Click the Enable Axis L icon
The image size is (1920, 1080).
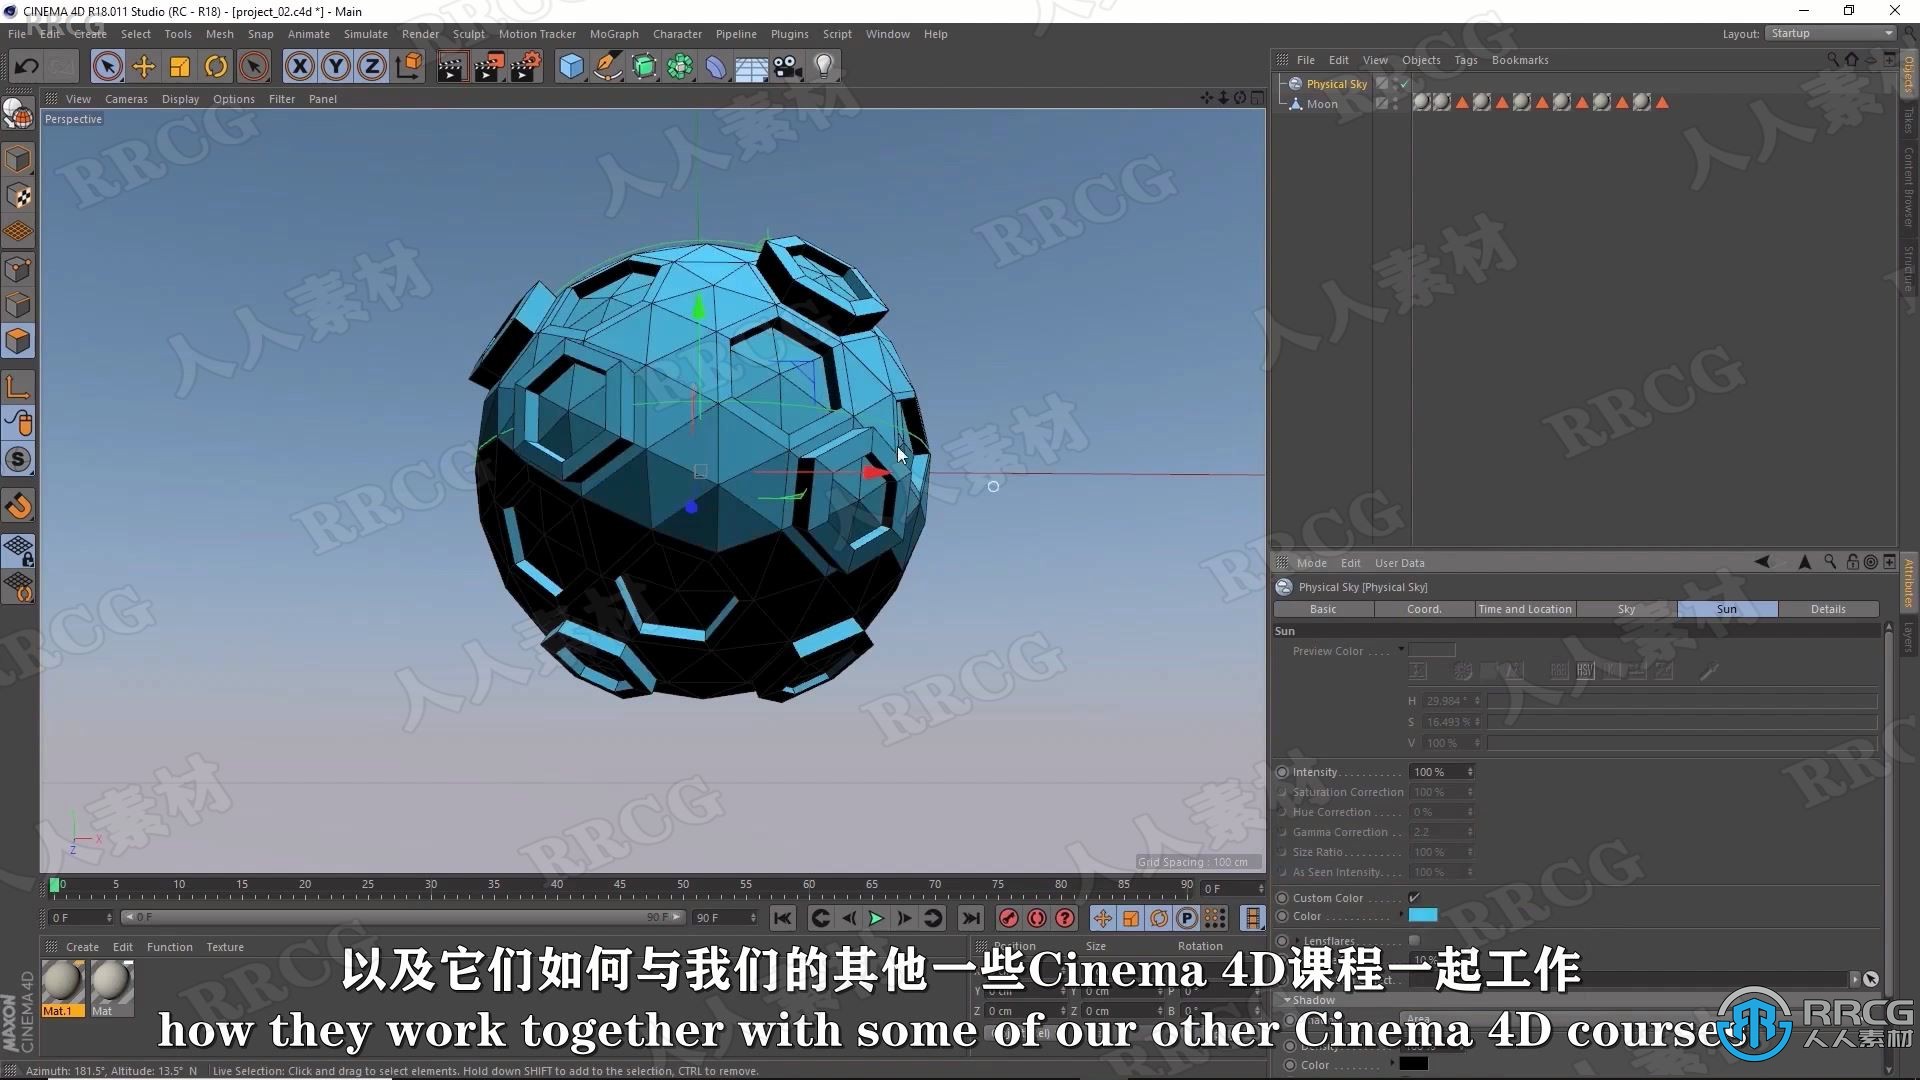tap(18, 386)
